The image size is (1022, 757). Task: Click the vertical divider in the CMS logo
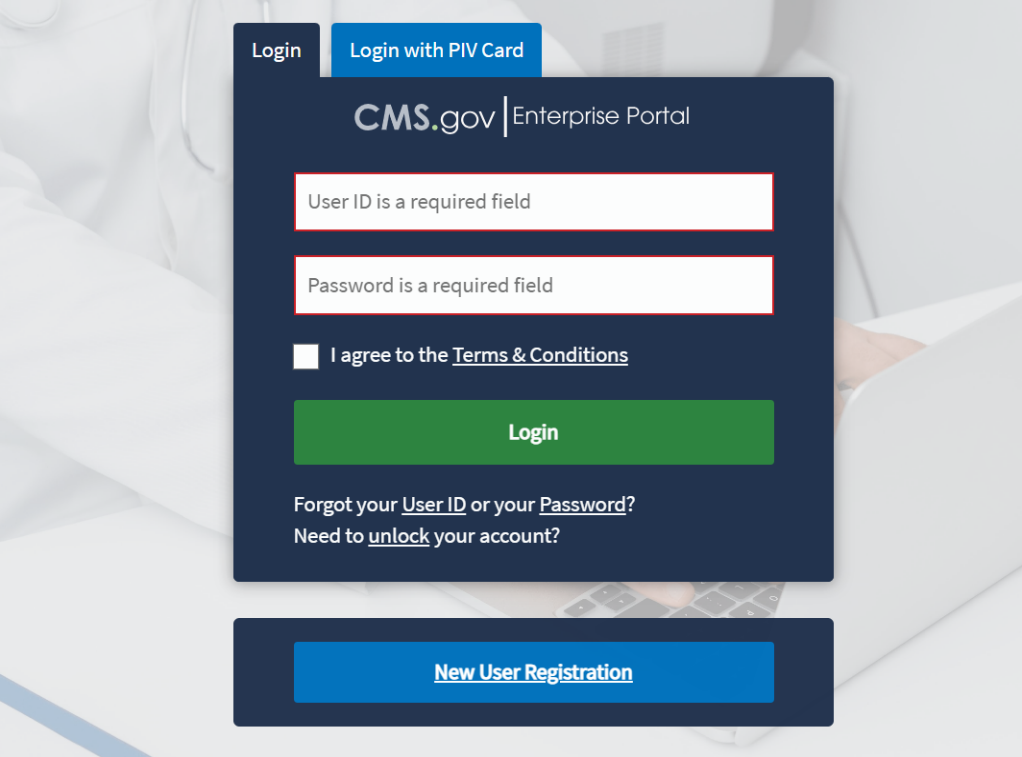tap(505, 117)
